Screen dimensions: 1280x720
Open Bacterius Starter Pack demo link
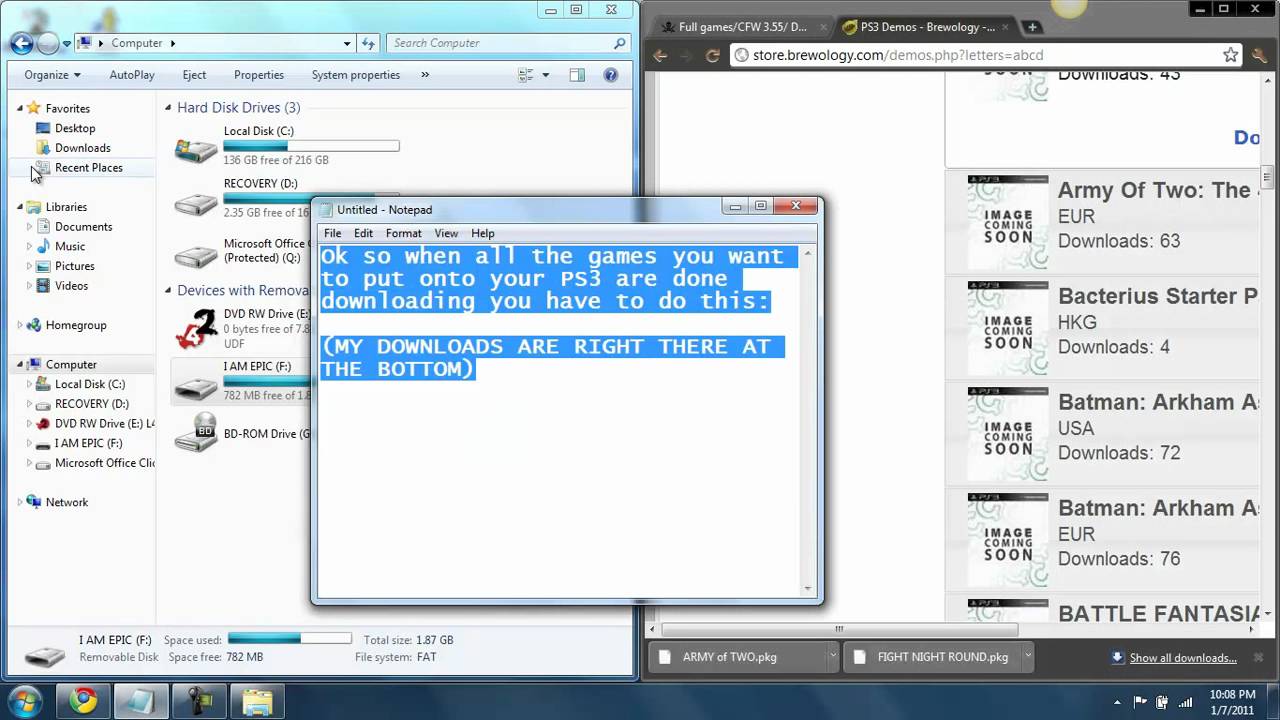click(1158, 296)
